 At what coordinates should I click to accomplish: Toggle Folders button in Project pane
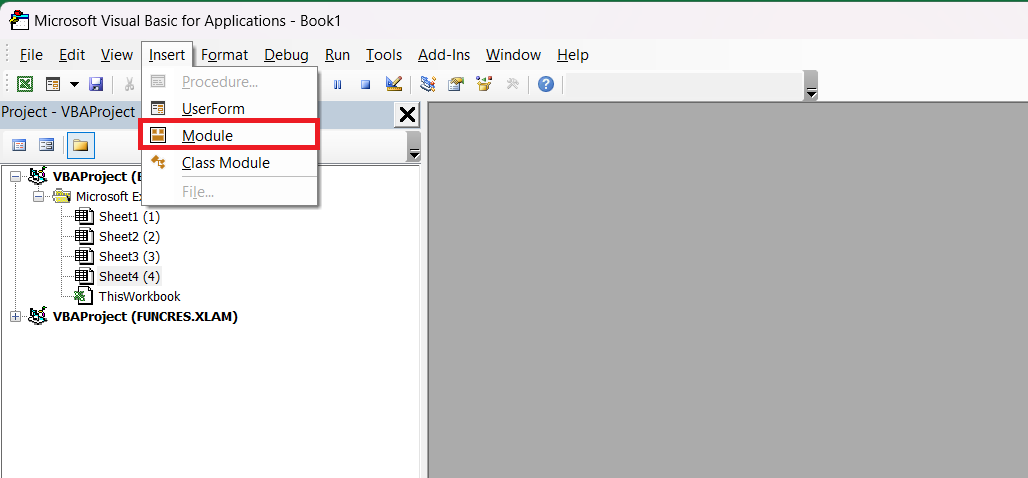coord(81,145)
